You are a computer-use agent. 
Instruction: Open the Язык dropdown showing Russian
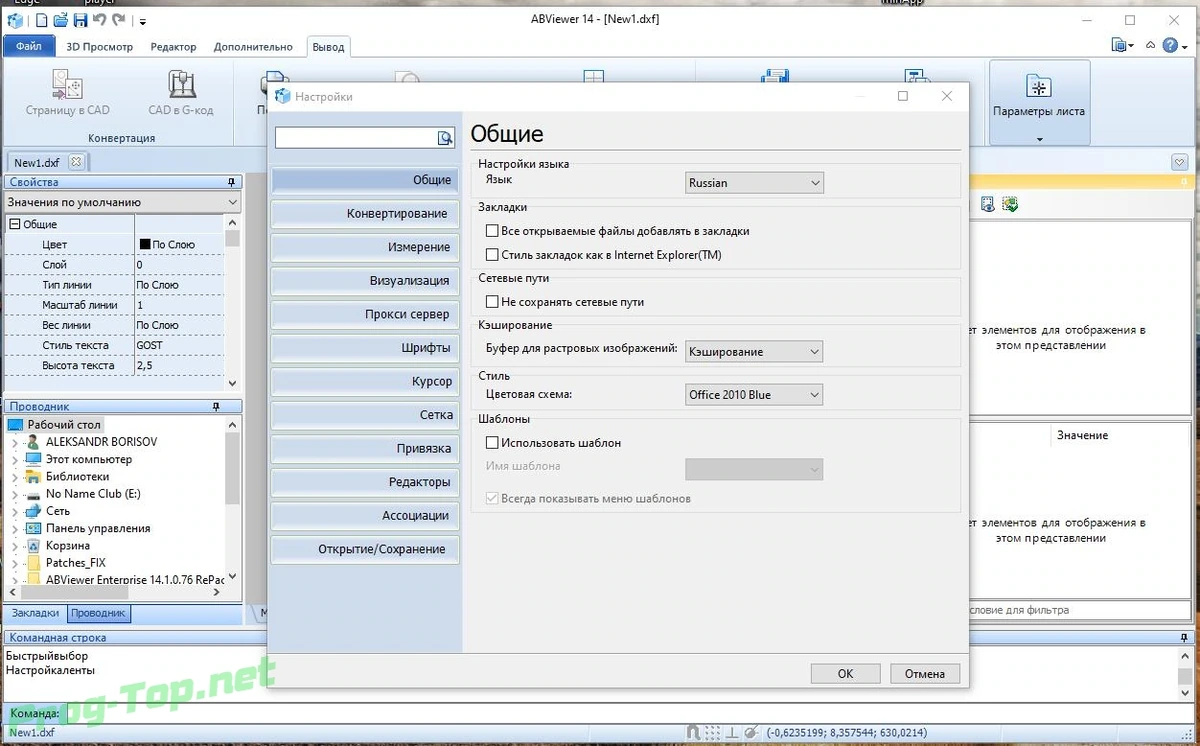[754, 183]
